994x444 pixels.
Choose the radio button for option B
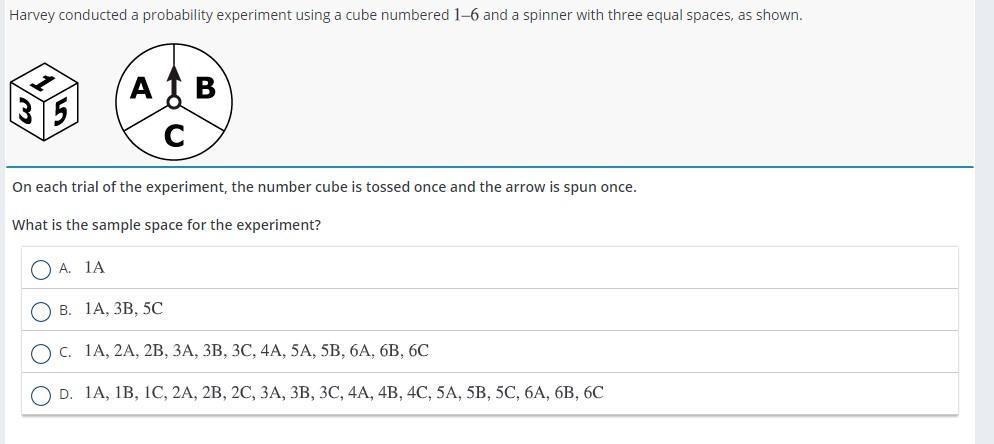pos(41,311)
